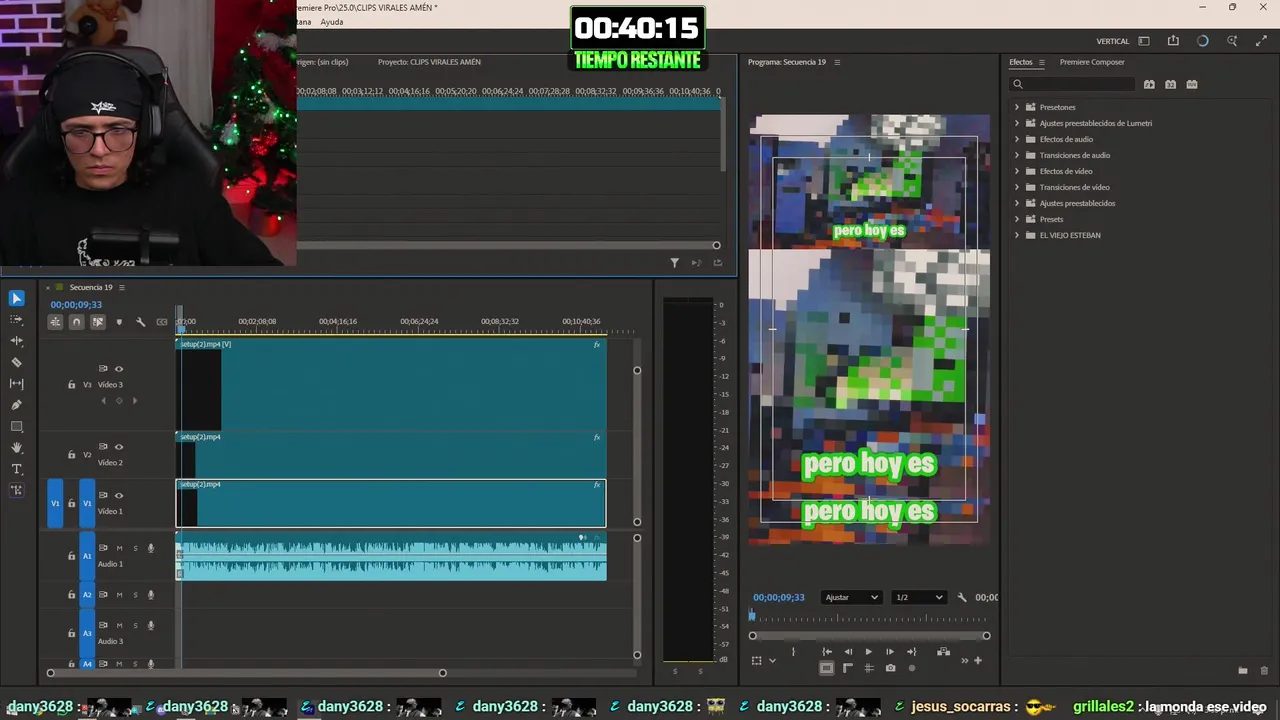Open the Ayuda menu
Screen dimensions: 1280x720
tap(331, 22)
